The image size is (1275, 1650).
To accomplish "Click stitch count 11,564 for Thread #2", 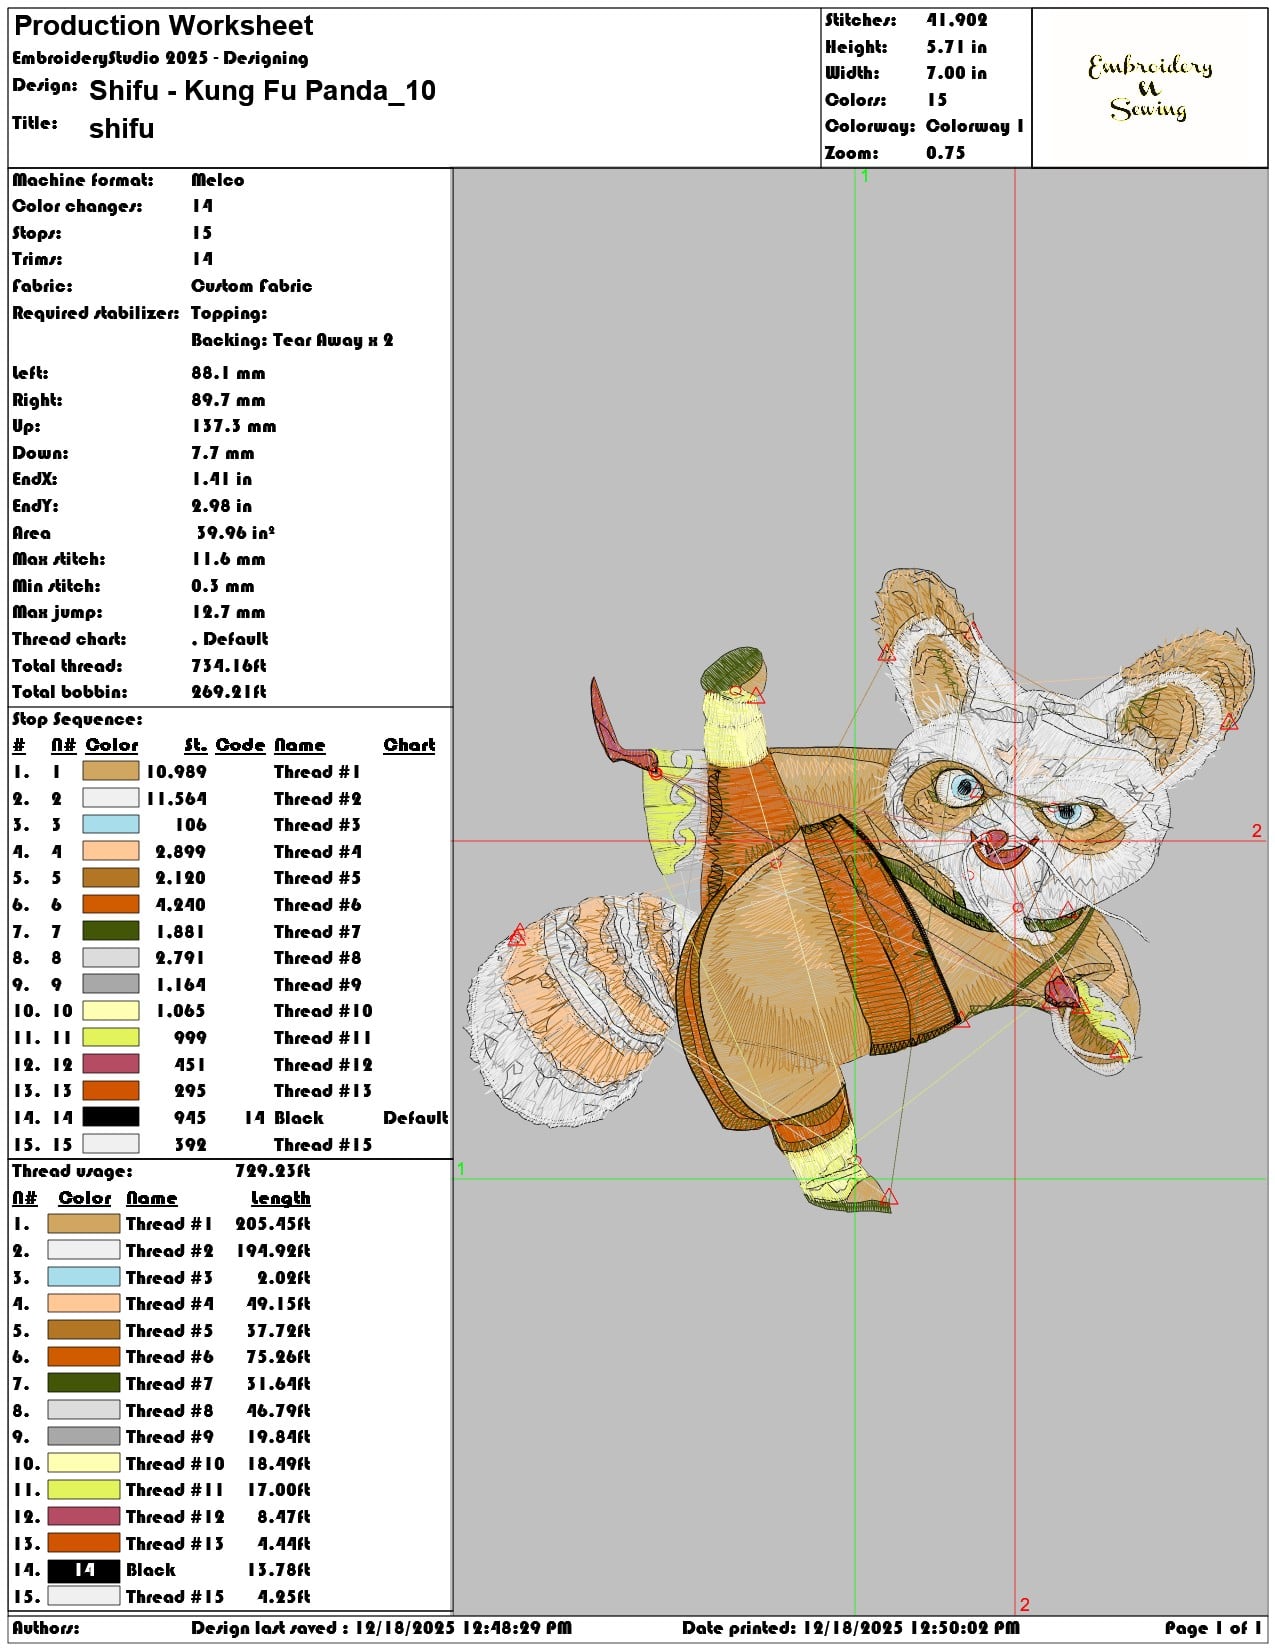I will [x=176, y=798].
